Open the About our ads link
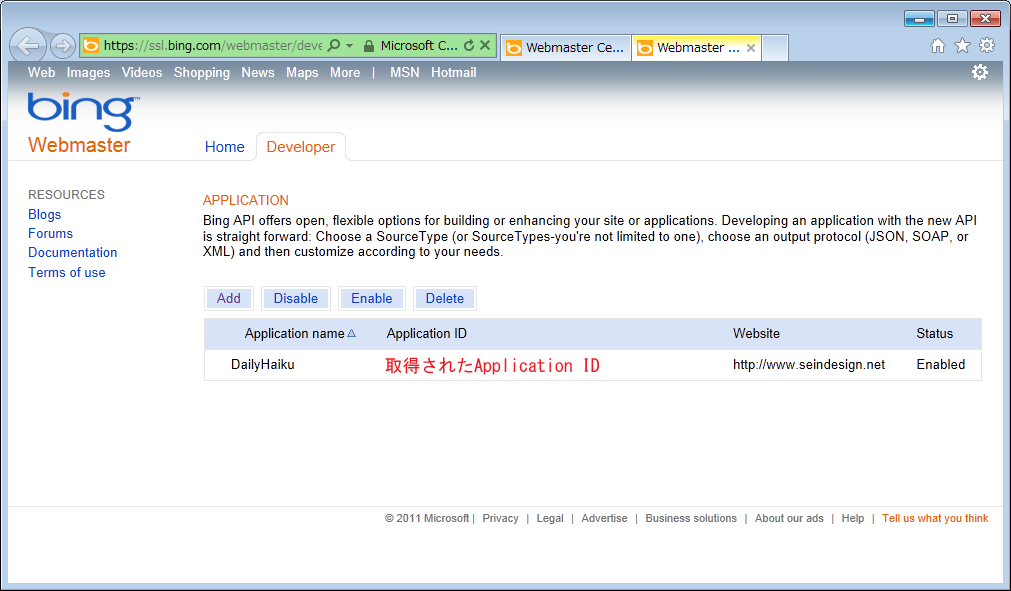 click(789, 518)
